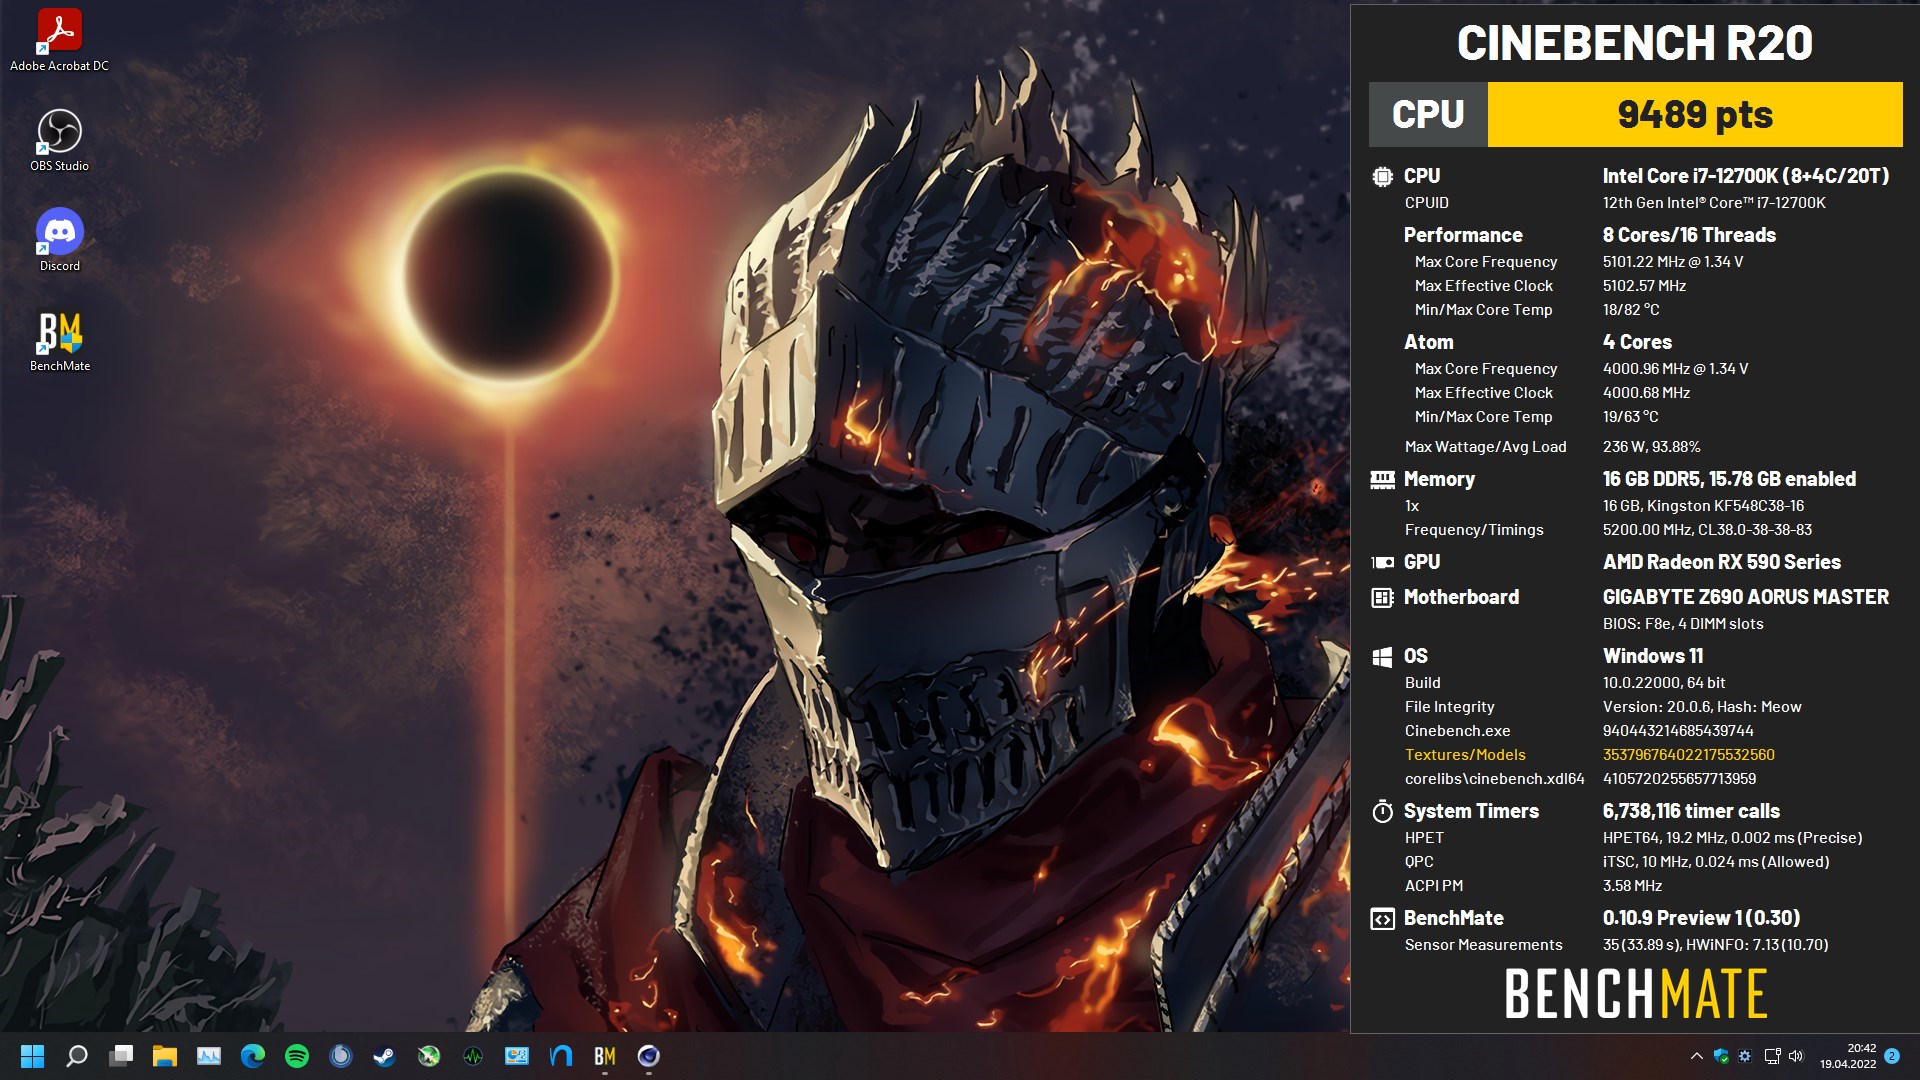Launch the BenchMate desktop shortcut
Viewport: 1920px width, 1080px height.
coord(59,341)
